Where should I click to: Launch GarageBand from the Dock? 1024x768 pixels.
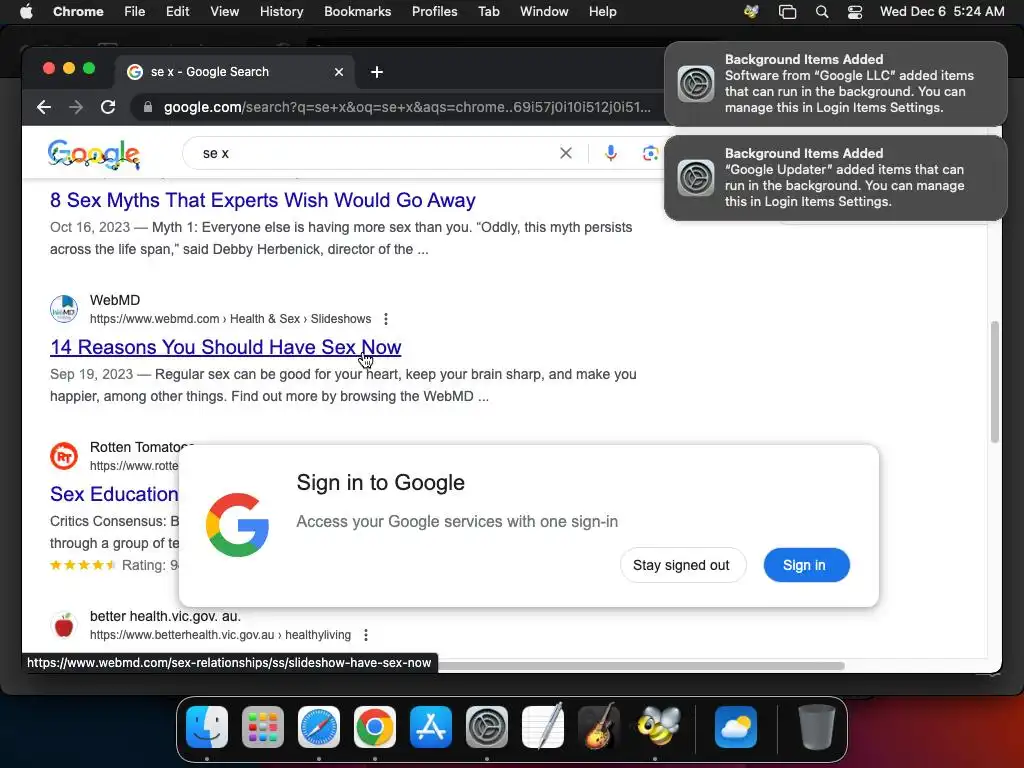(599, 727)
